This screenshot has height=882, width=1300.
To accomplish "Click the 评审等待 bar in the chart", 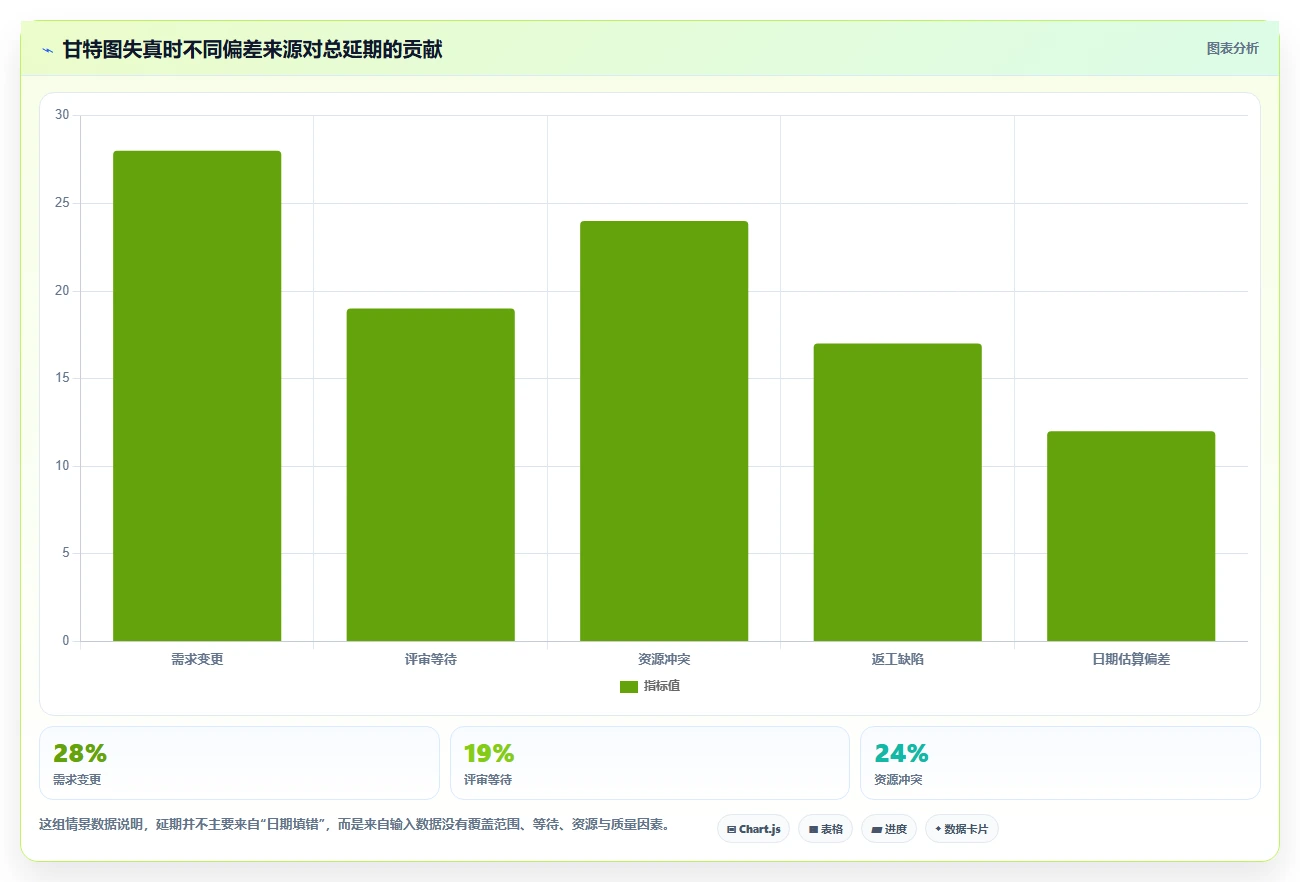I will tap(430, 475).
